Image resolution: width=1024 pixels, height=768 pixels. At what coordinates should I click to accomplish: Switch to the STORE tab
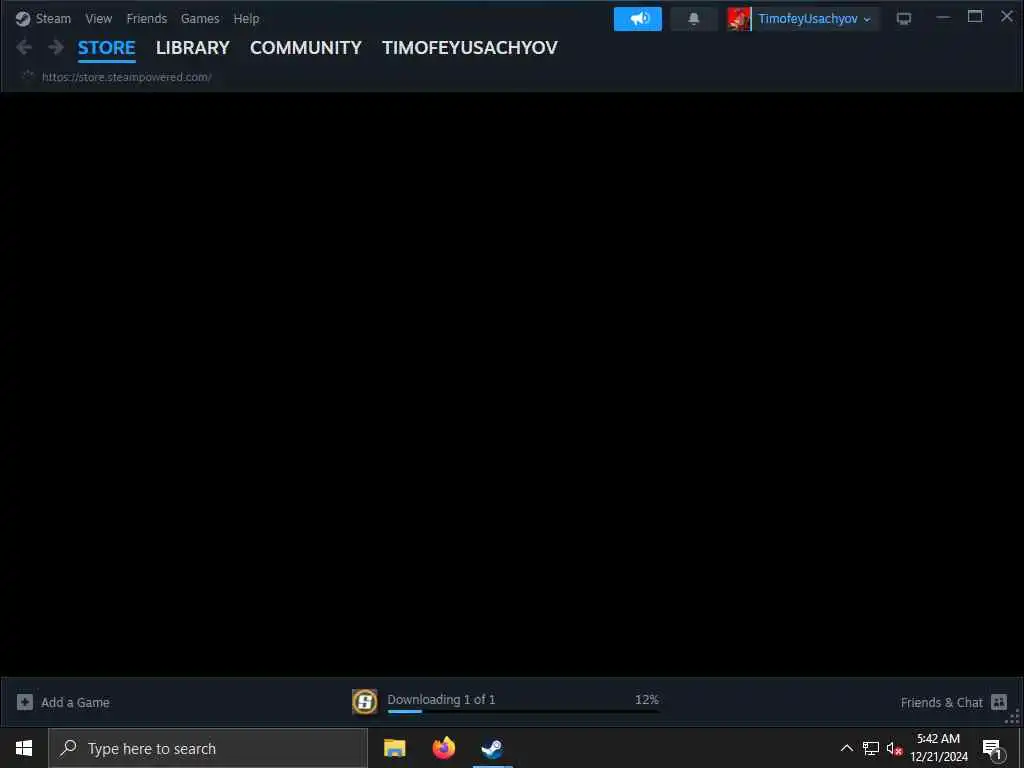(x=106, y=48)
